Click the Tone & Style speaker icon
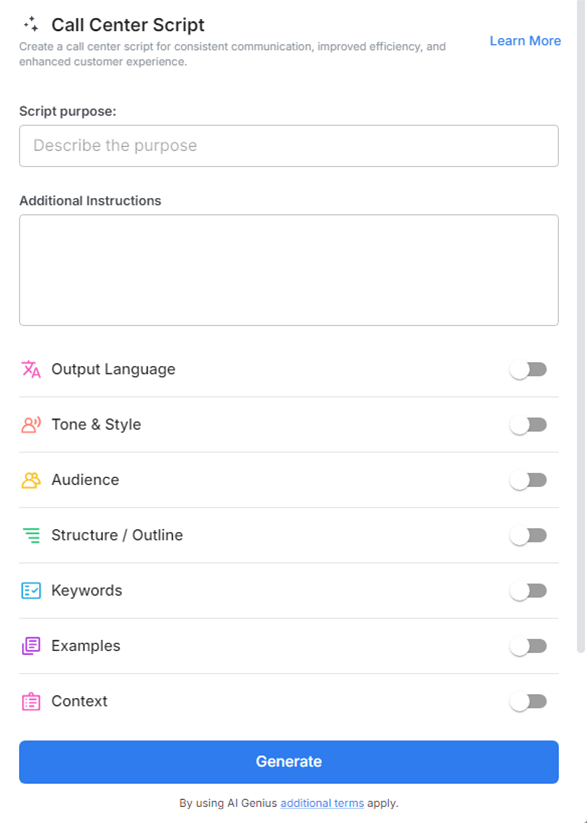Image resolution: width=587 pixels, height=823 pixels. [x=31, y=424]
